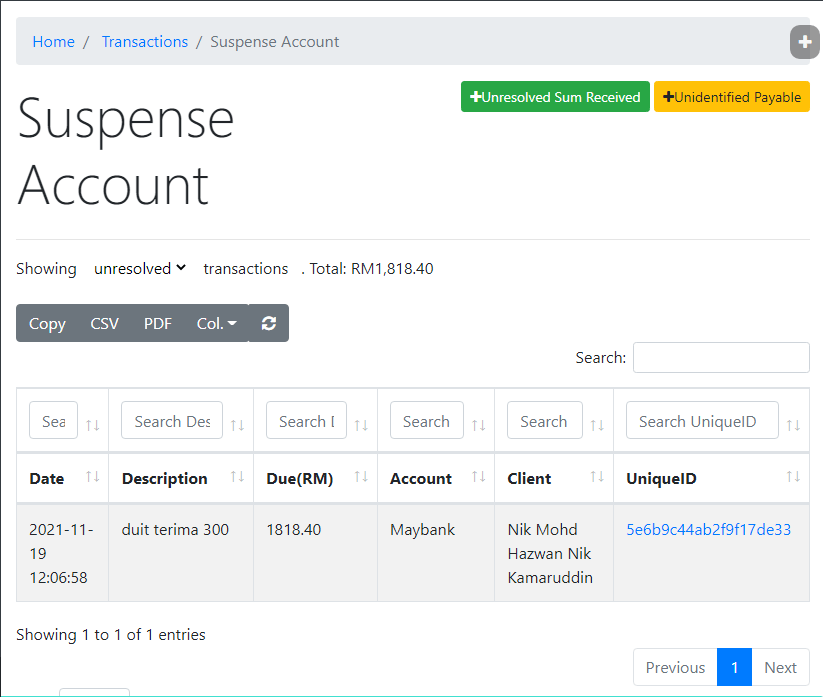This screenshot has width=823, height=697.
Task: Sort the Client column
Action: click(x=596, y=478)
